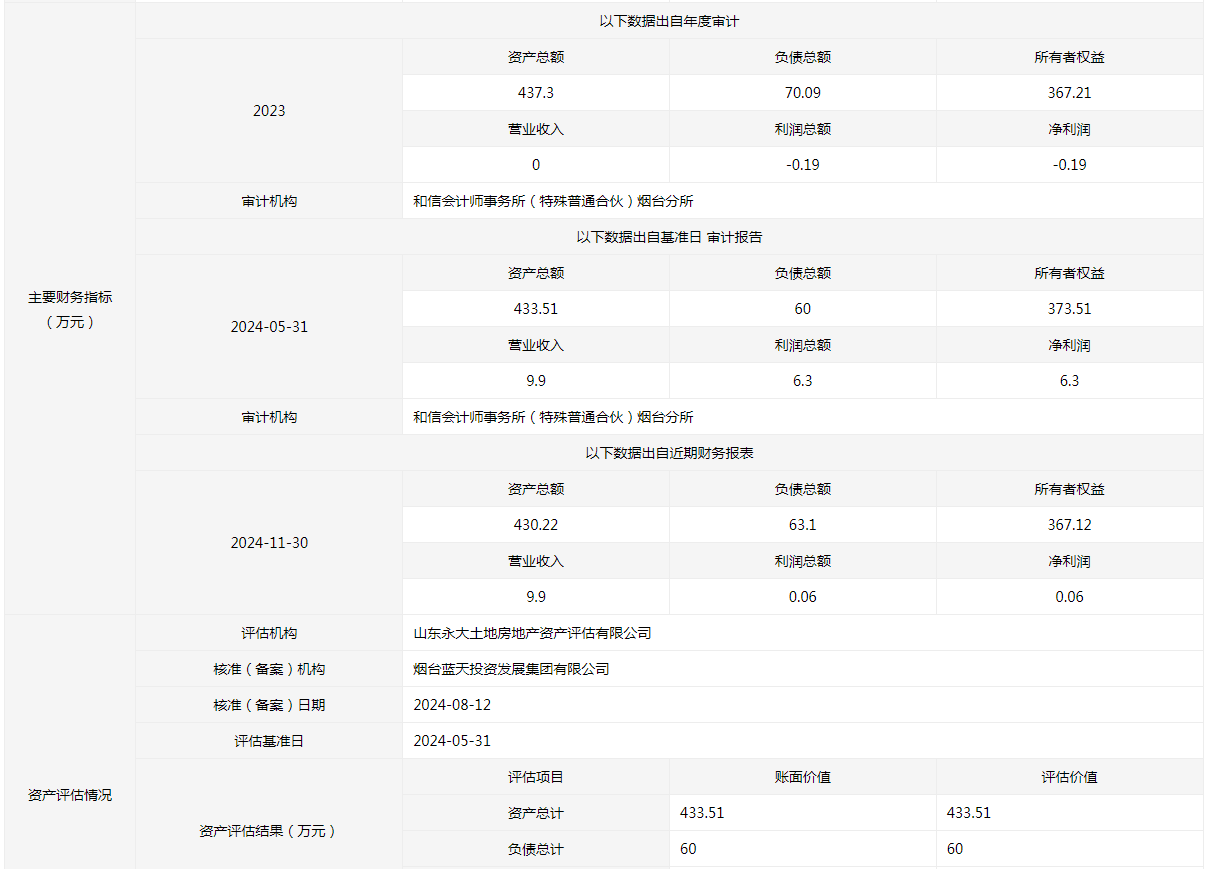The image size is (1208, 869).
Task: Click the 主要财务指标（万元） section label
Action: 70,309
